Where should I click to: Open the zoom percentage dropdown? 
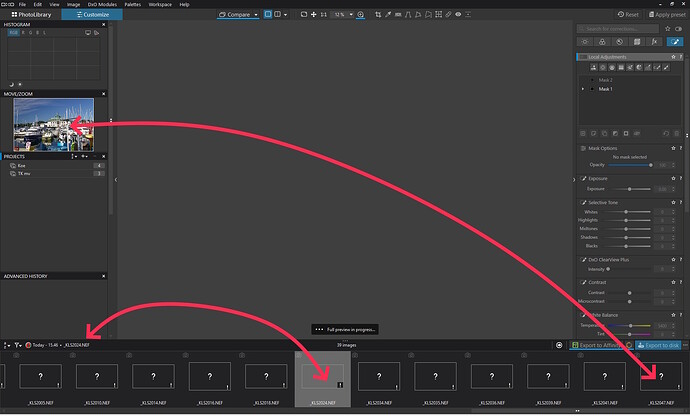(351, 15)
